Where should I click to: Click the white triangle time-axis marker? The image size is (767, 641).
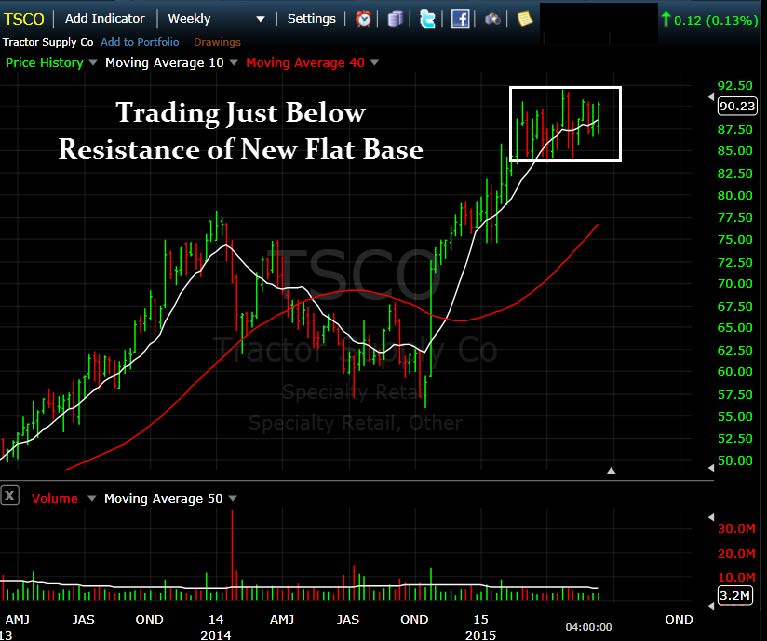[x=611, y=471]
